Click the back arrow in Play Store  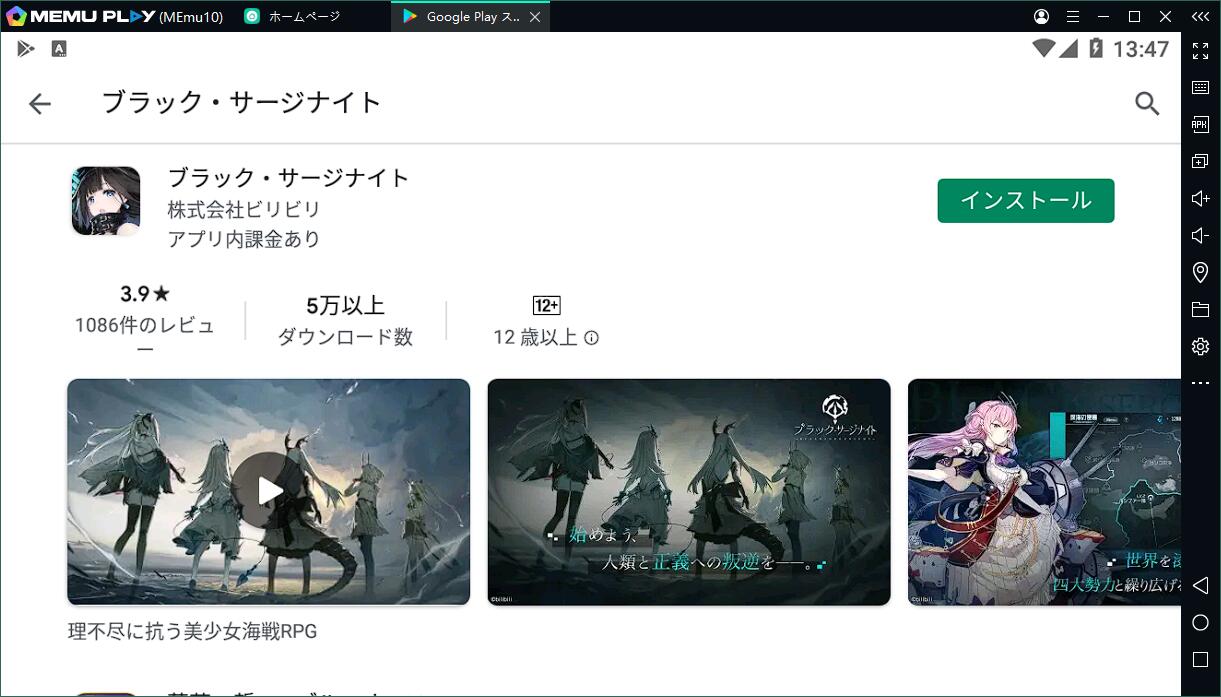point(40,104)
